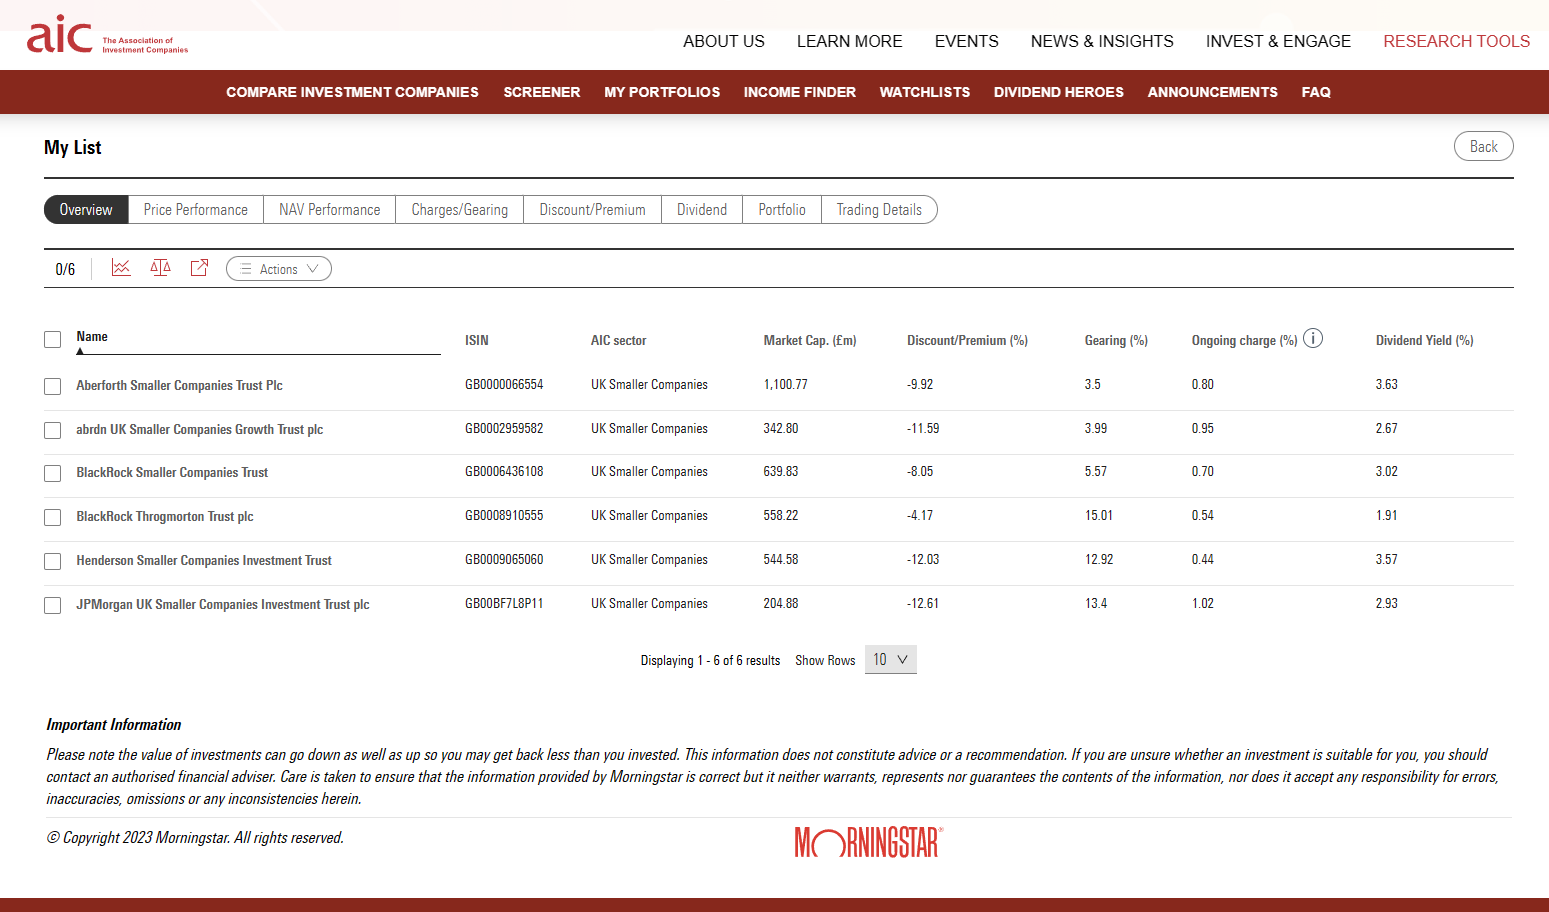Open the chart comparison icon
The image size is (1549, 912).
[121, 268]
